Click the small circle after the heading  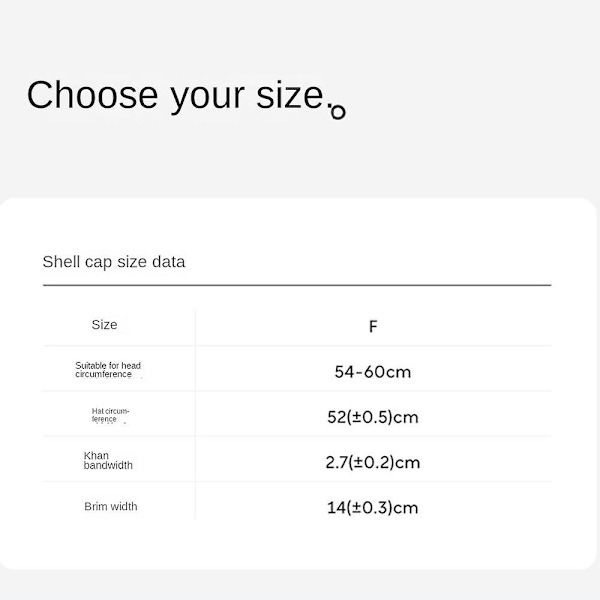pyautogui.click(x=338, y=112)
